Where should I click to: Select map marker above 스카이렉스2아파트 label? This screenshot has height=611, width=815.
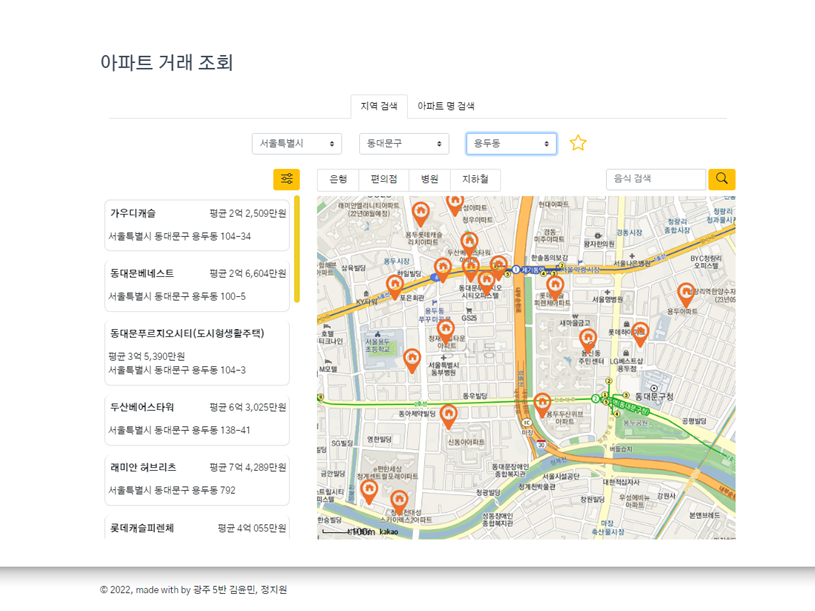(x=399, y=502)
